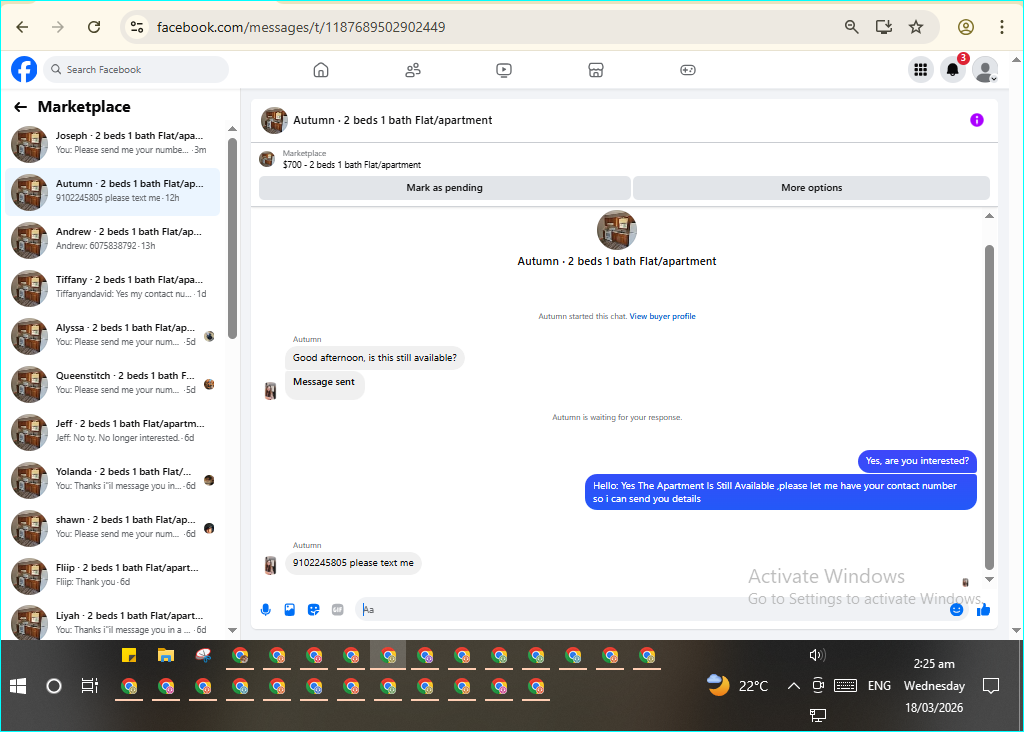Click the browser forward arrow
Image resolution: width=1024 pixels, height=732 pixels.
[58, 27]
